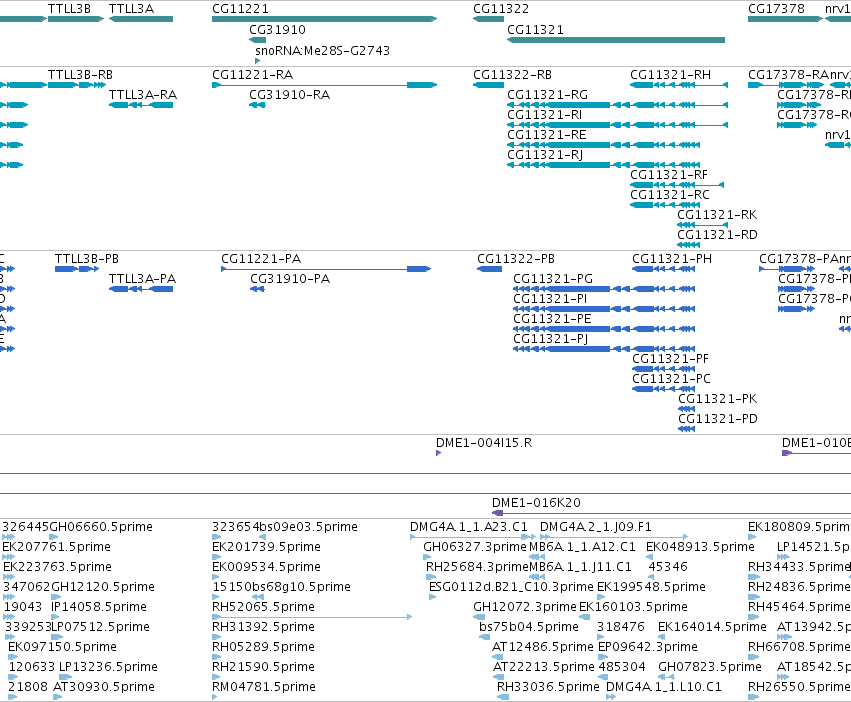Select EST DMG4A.1_1.A23.C1
This screenshot has width=851, height=702.
[x=469, y=527]
